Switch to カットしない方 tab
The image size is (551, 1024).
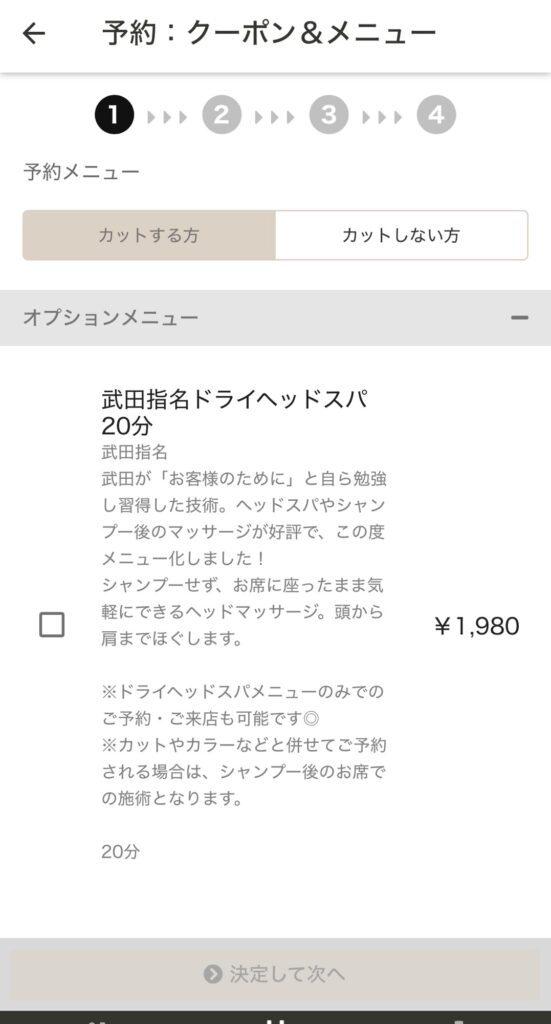[401, 235]
